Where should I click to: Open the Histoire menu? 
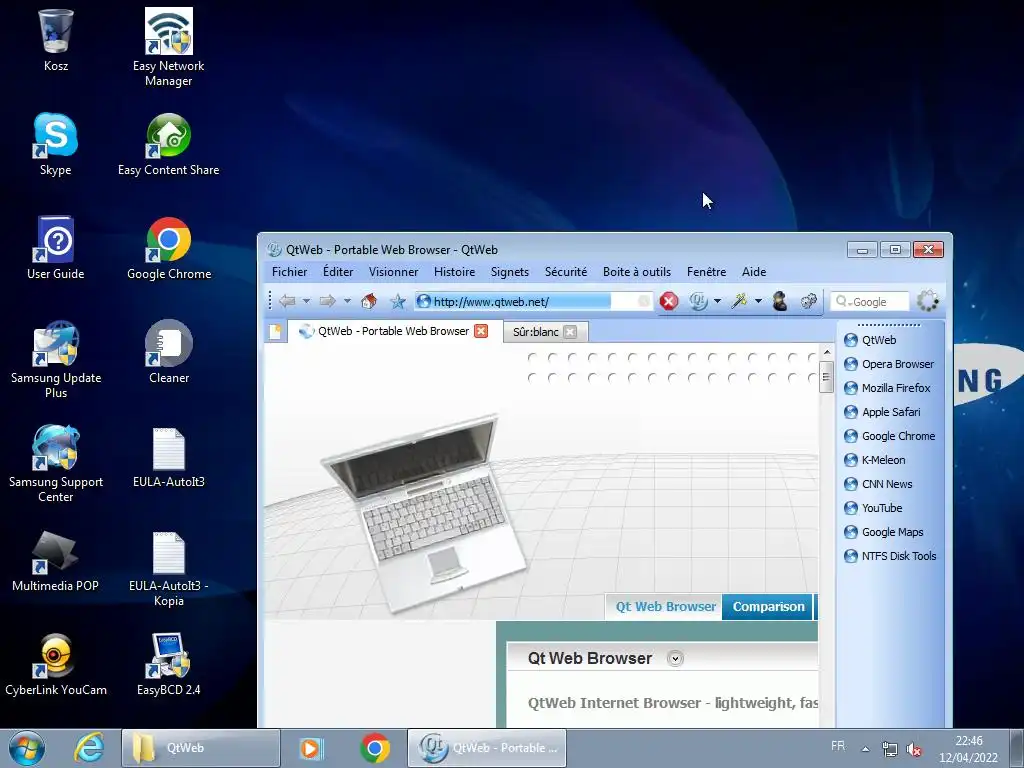tap(455, 272)
